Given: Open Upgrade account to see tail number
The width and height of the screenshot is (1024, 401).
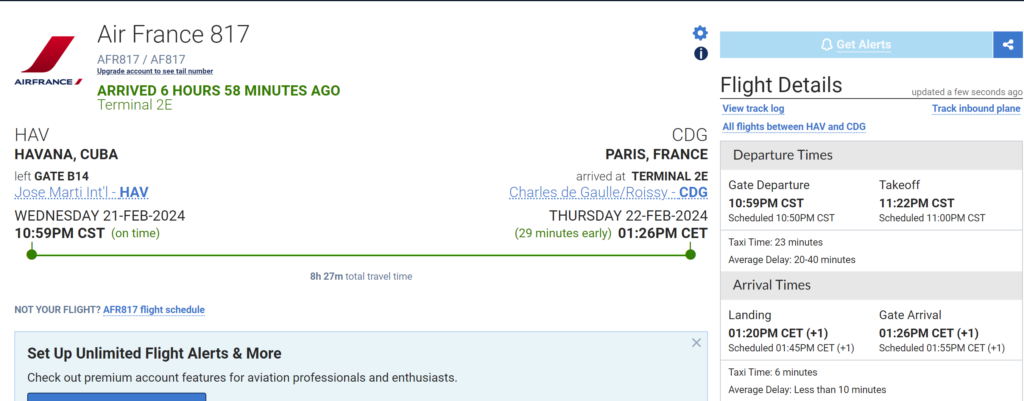Looking at the screenshot, I should point(155,71).
